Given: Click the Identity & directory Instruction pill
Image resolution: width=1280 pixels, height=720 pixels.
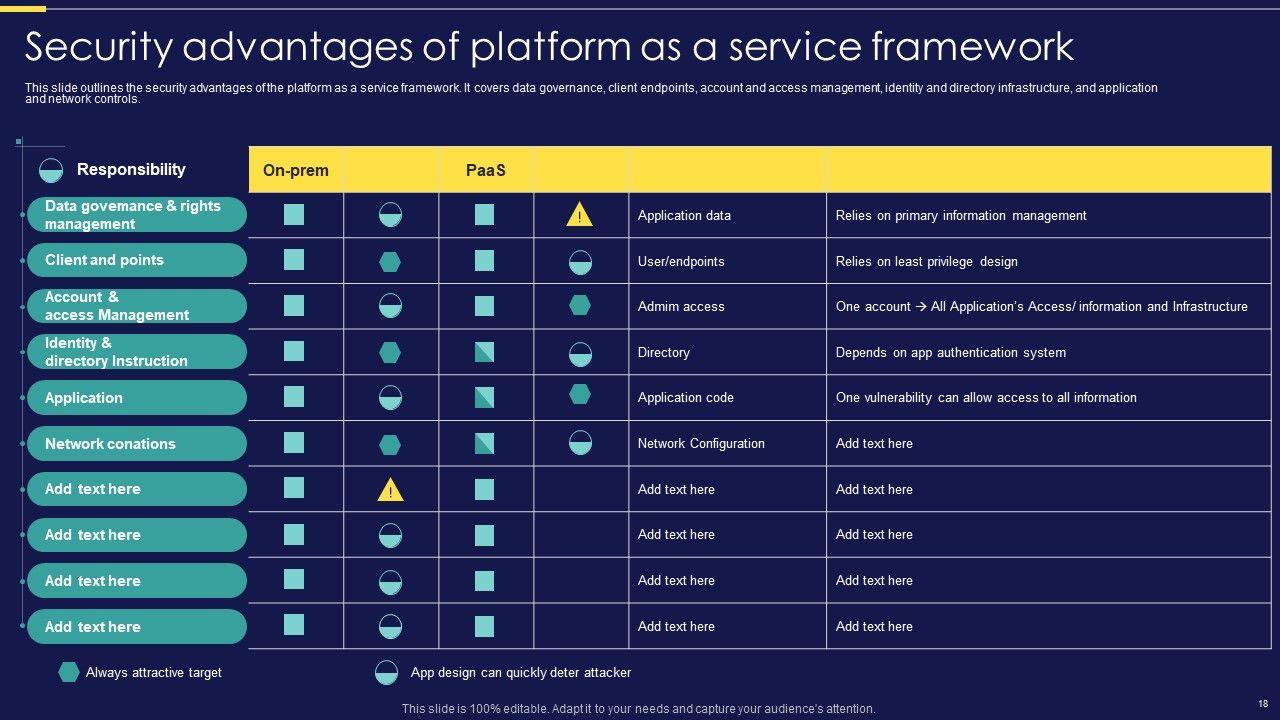Looking at the screenshot, I should (x=137, y=352).
